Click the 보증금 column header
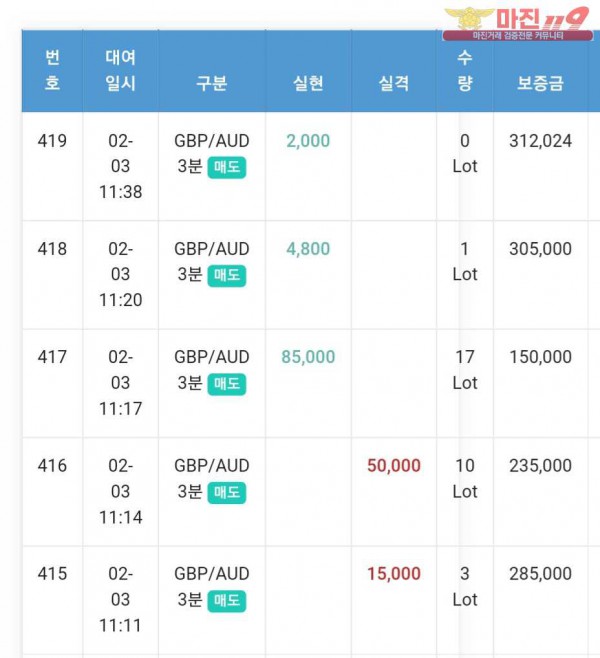Screen dimensions: 600x658 [x=541, y=83]
